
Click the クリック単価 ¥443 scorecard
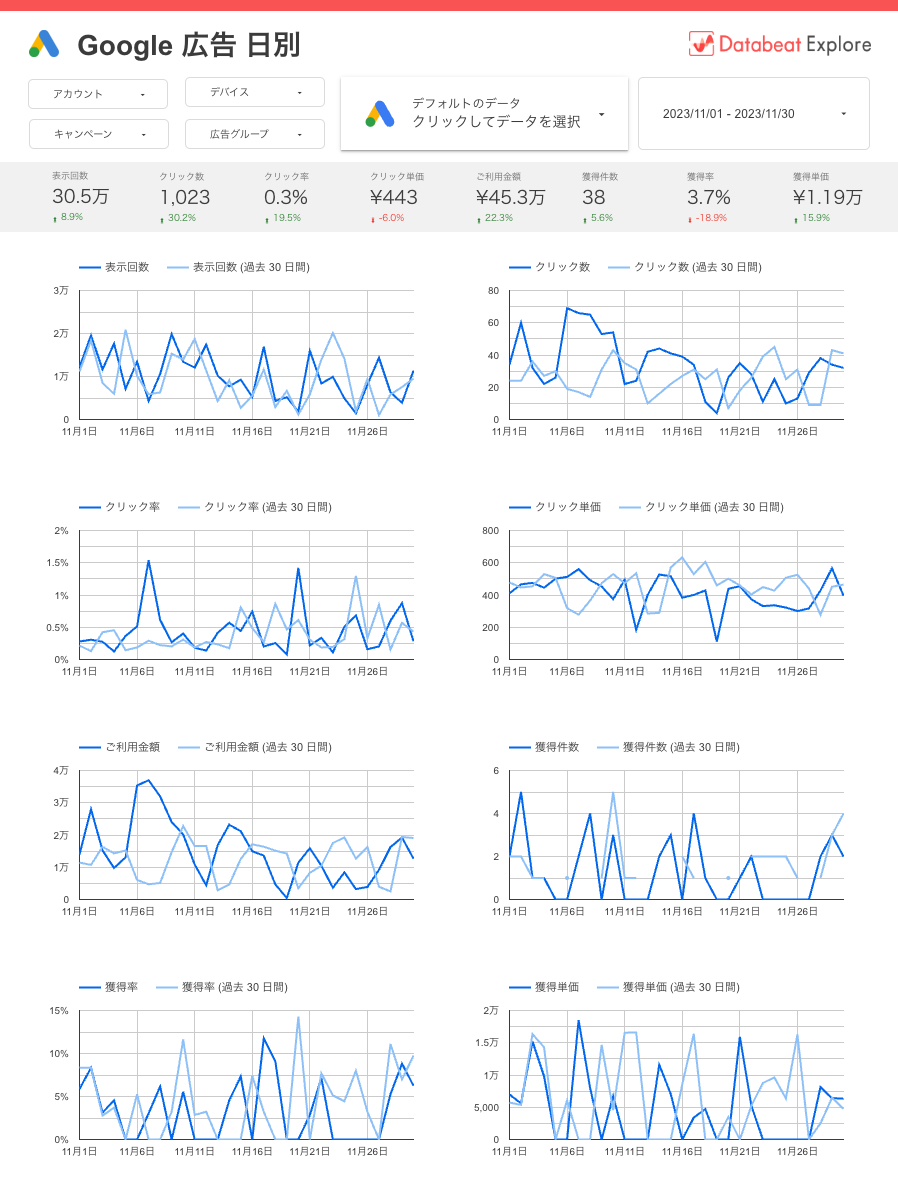393,196
